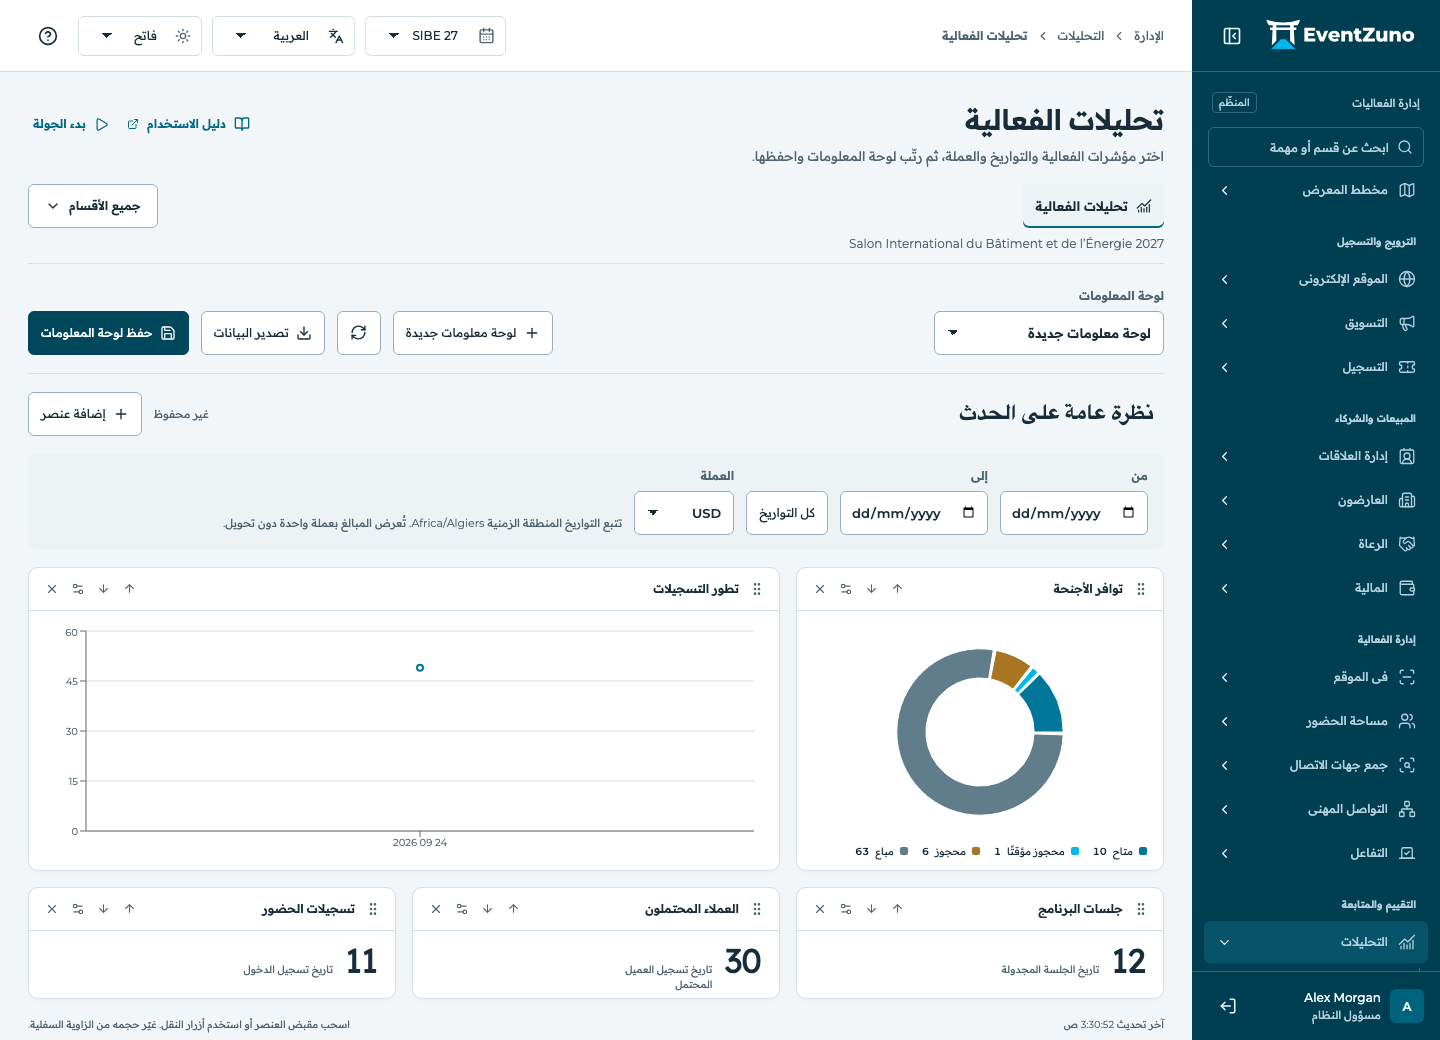Open settings of جلسات البرنامج widget
1440x1040 pixels.
tap(846, 909)
